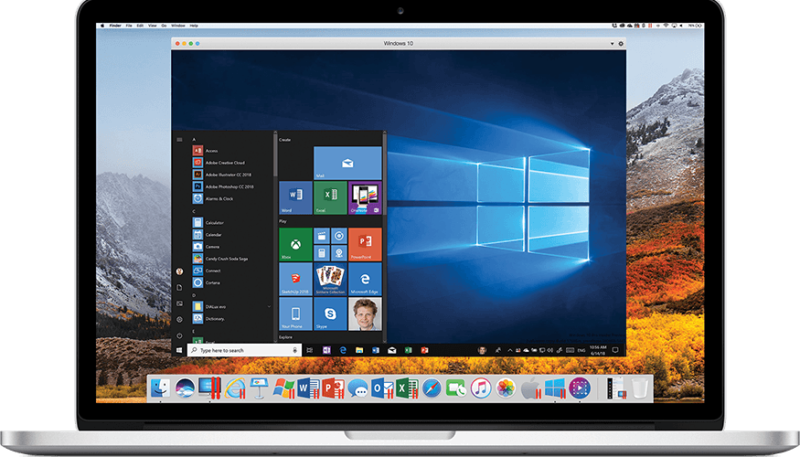
Task: Toggle Start menu with Windows Start button
Action: (179, 351)
